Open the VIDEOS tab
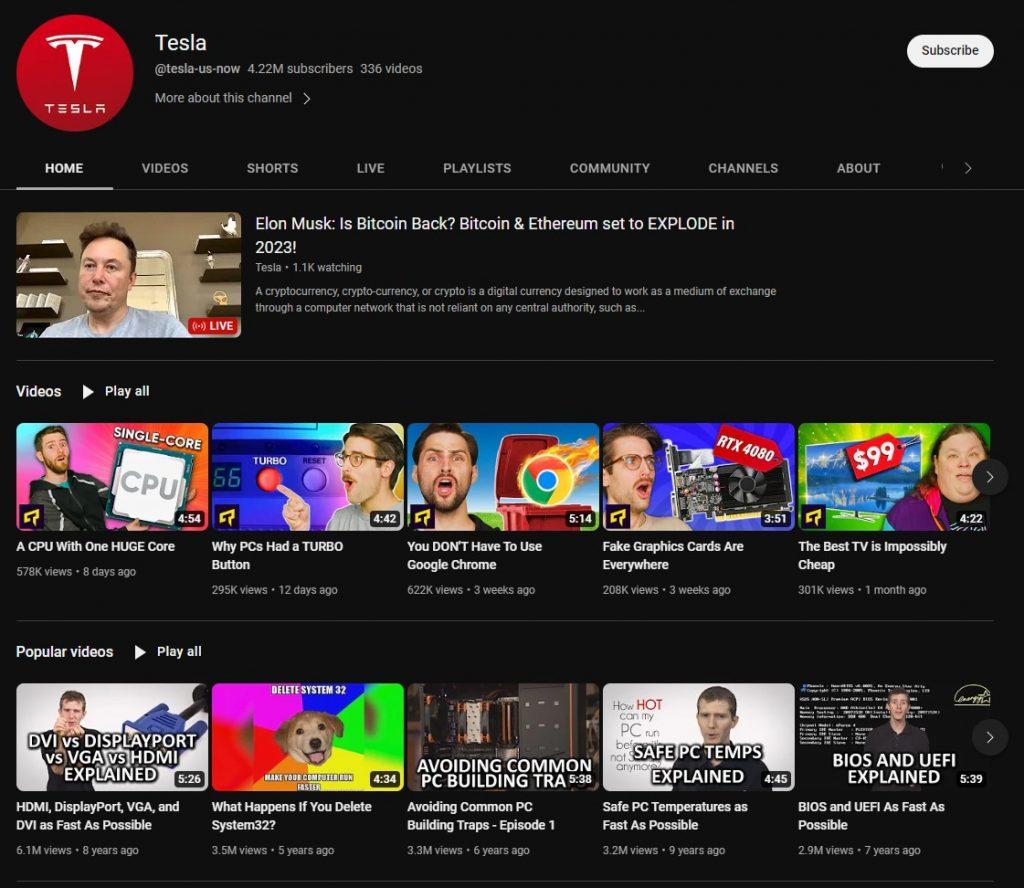Screen dimensions: 1024x888 pyautogui.click(x=165, y=168)
